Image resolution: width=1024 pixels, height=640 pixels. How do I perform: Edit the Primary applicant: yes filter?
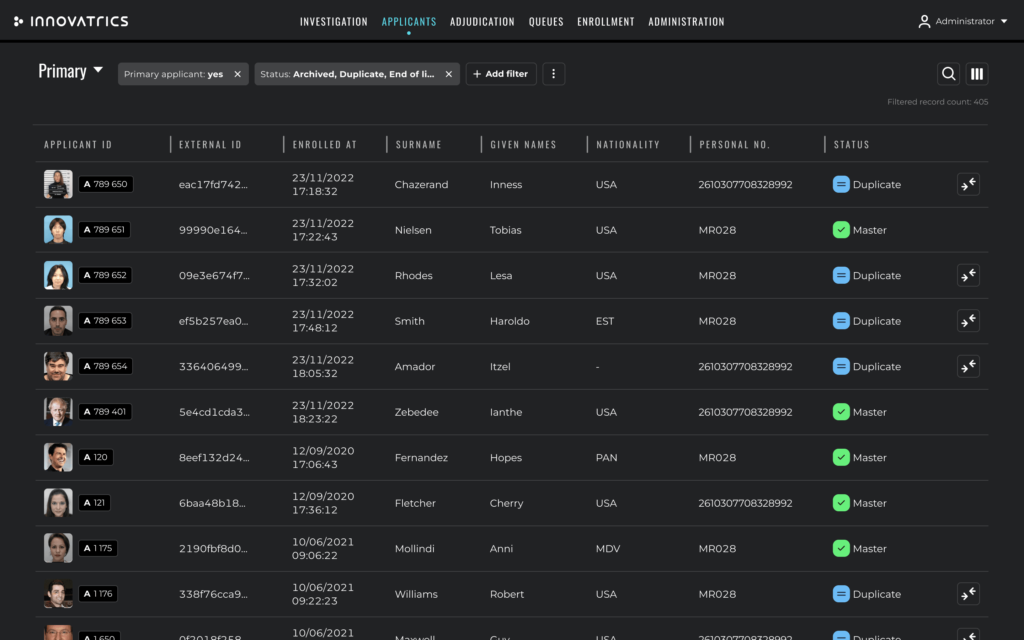174,74
